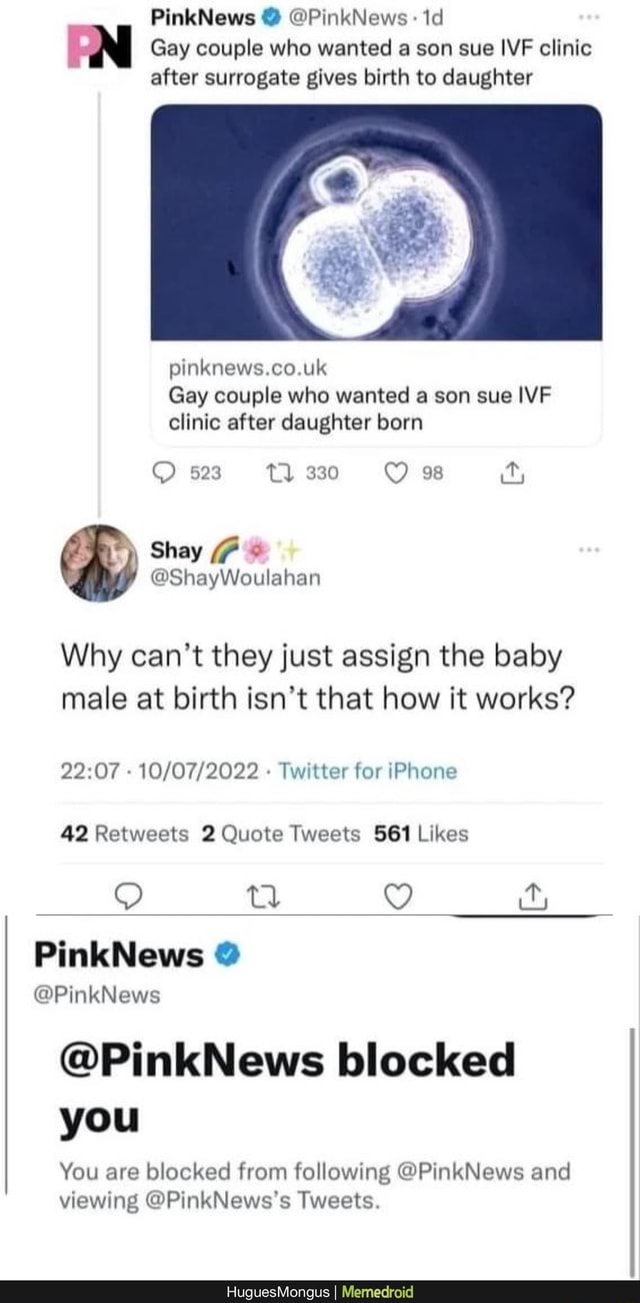View the 561 Likes list

click(x=420, y=833)
